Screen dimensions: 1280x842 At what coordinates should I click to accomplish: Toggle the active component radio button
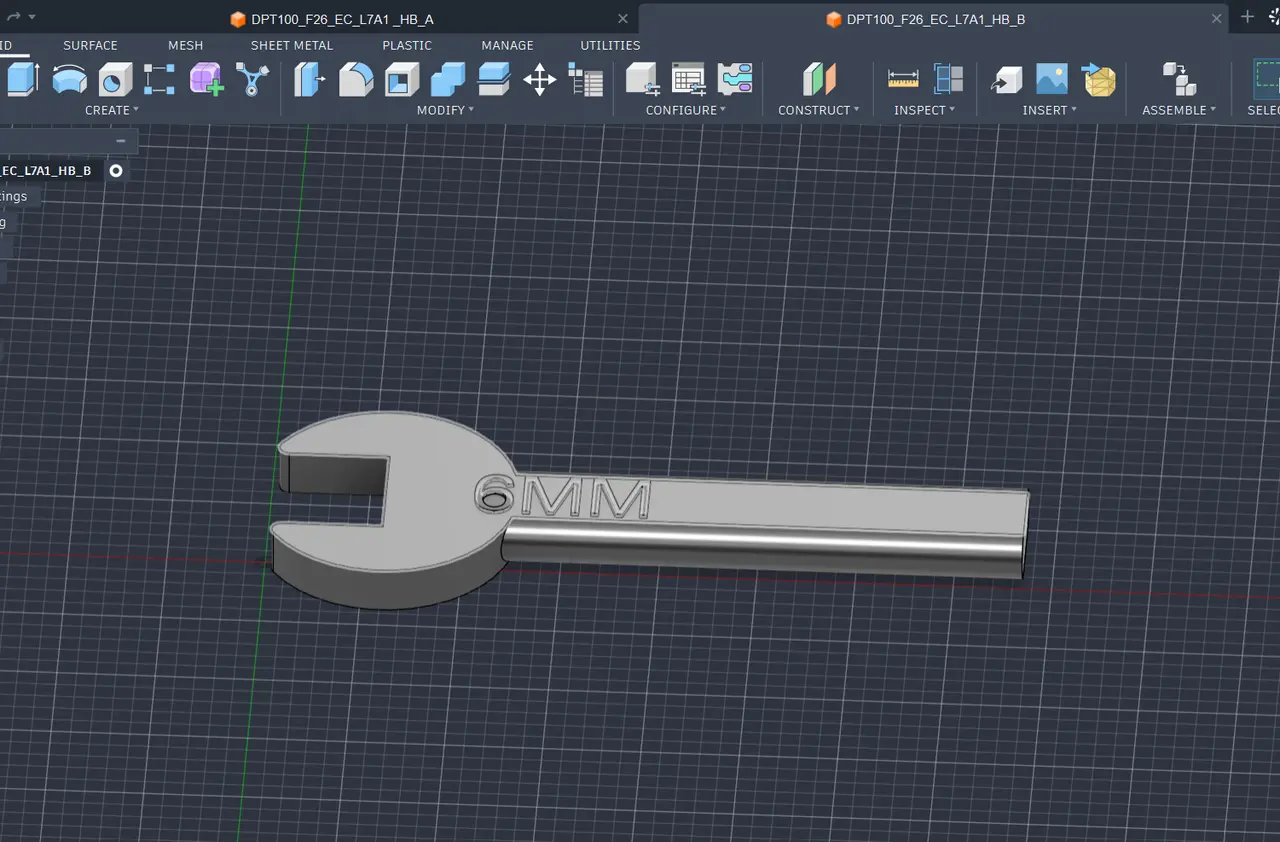(x=116, y=171)
